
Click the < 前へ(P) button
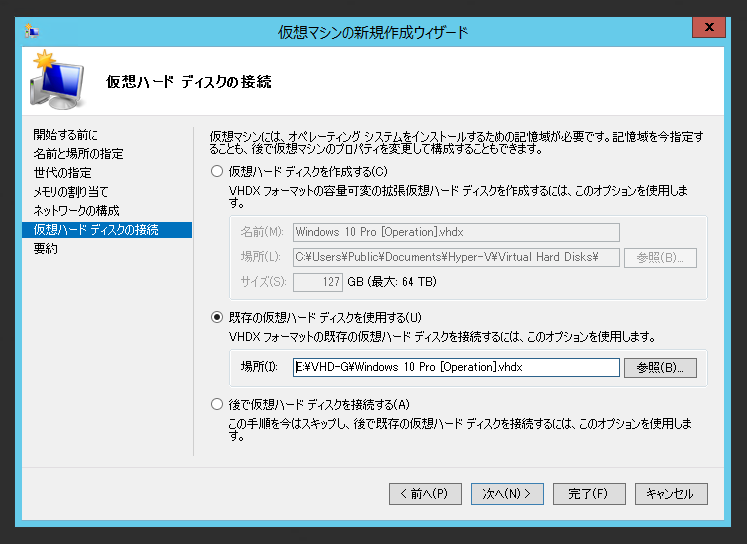[x=425, y=494]
